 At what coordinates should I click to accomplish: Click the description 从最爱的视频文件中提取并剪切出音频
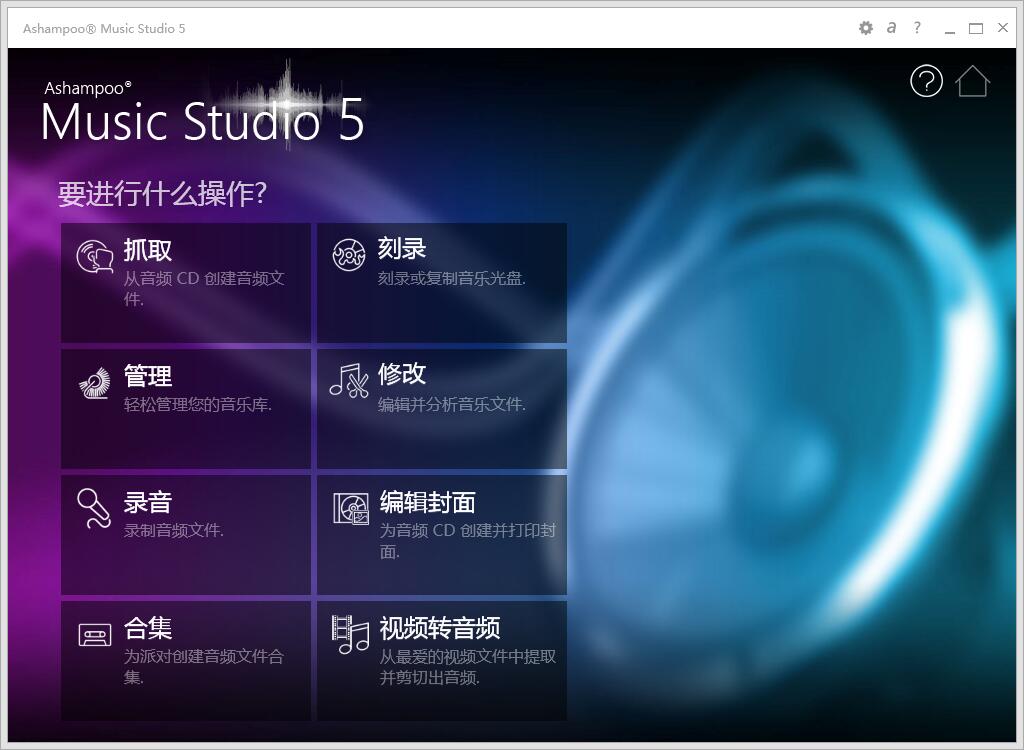[468, 666]
